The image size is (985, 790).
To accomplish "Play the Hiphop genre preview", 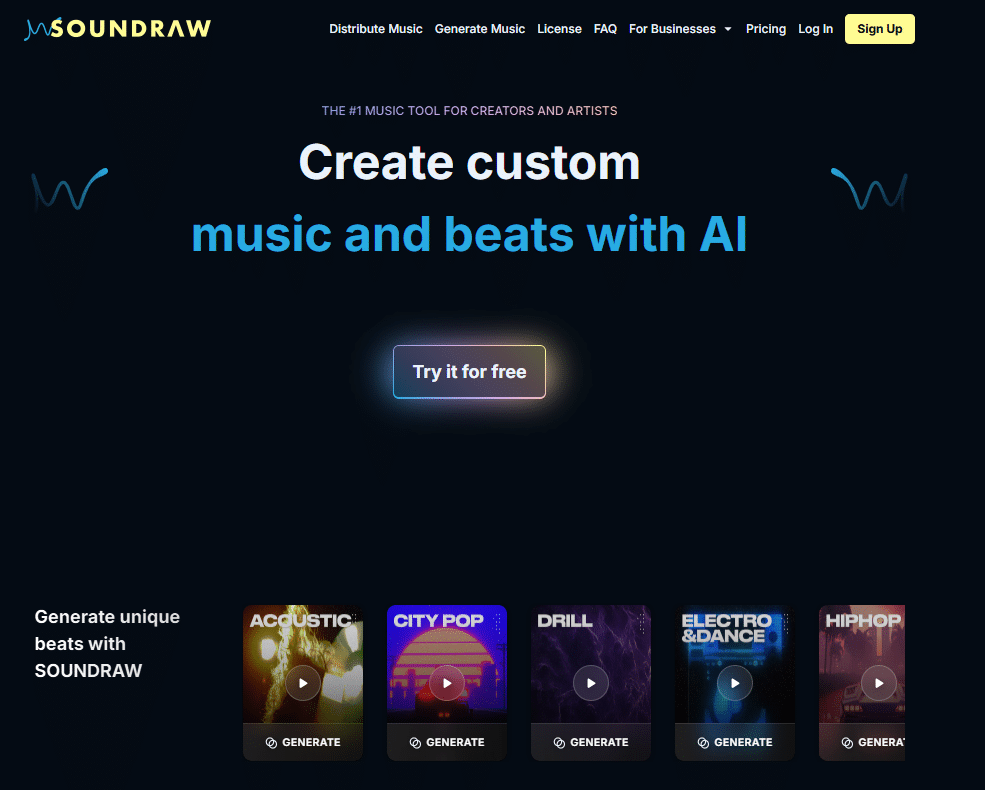I will (878, 683).
